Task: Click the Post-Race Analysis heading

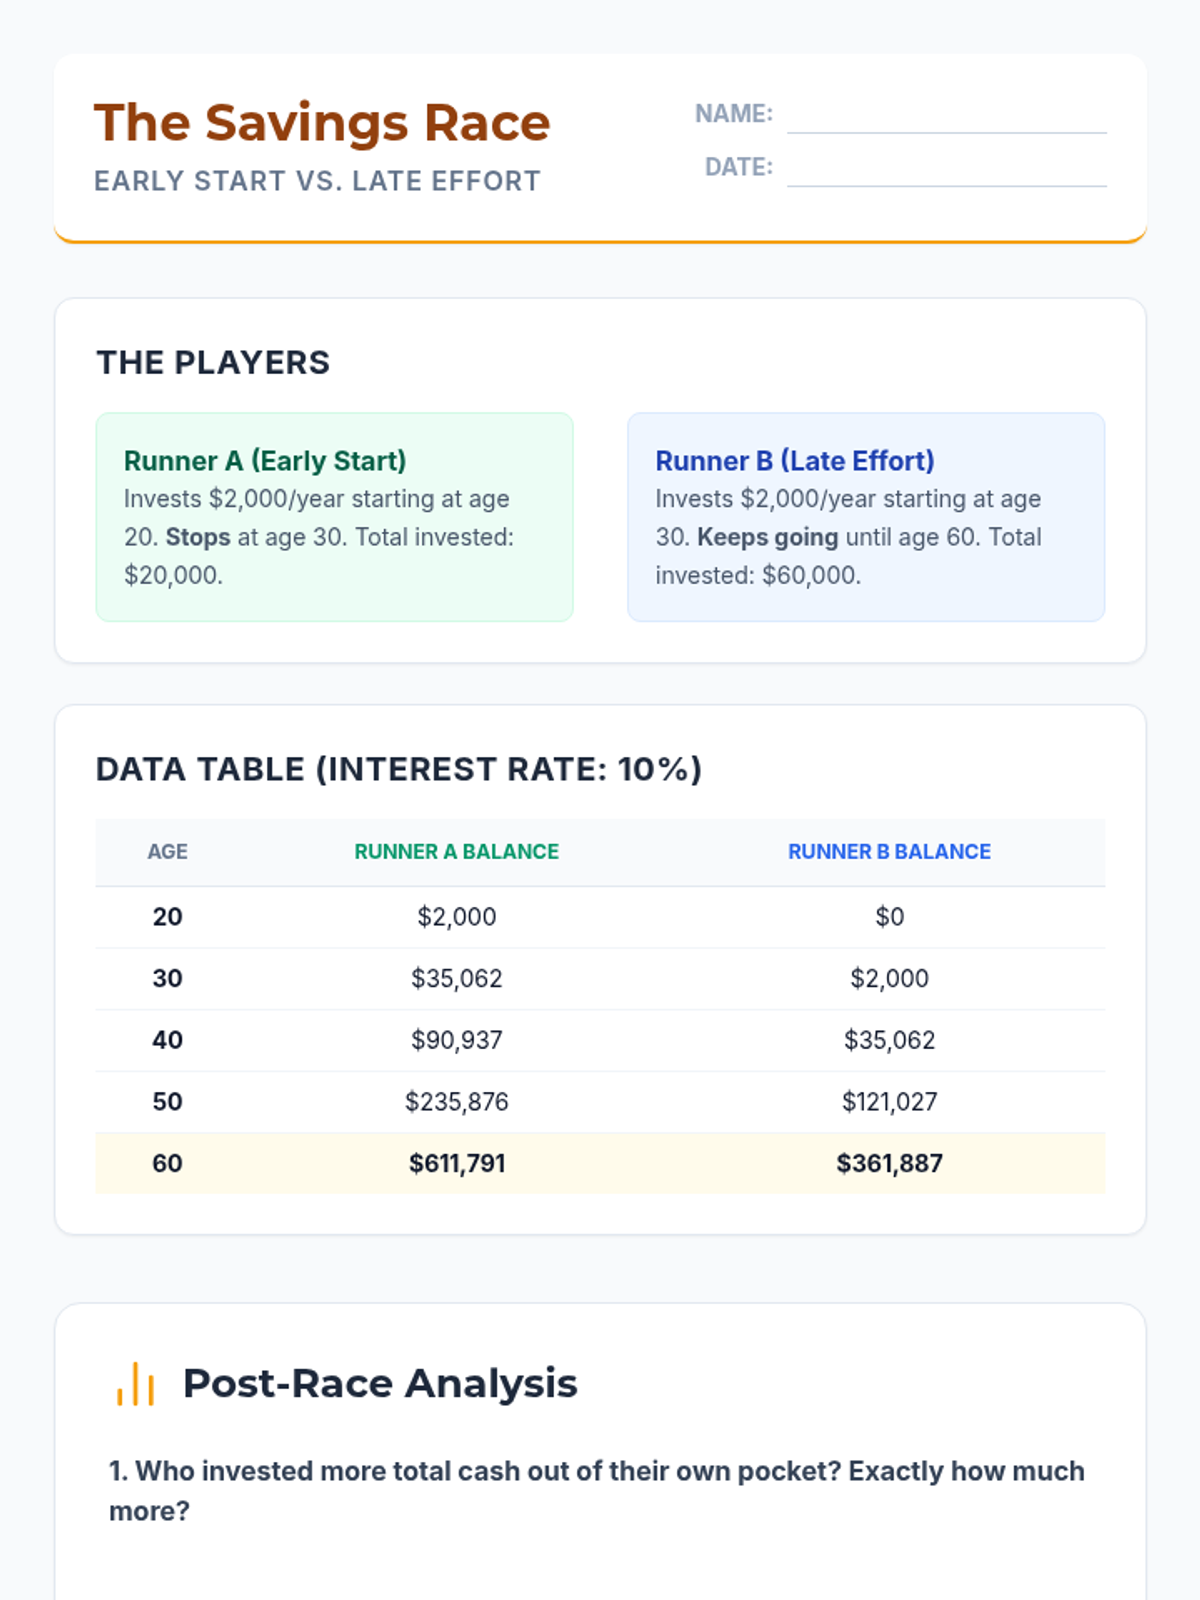Action: coord(380,1384)
